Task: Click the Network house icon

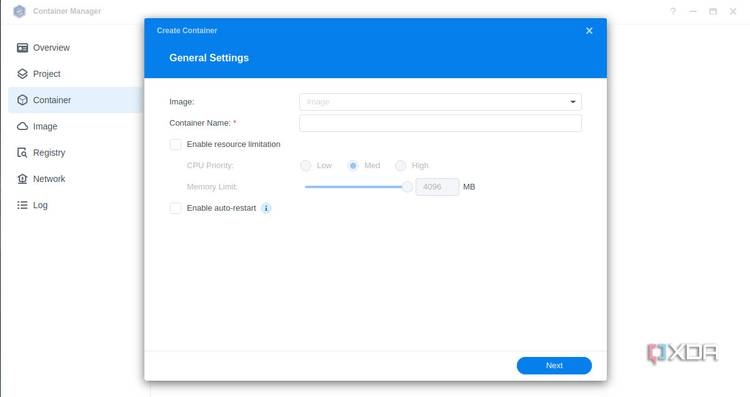Action: (x=22, y=179)
